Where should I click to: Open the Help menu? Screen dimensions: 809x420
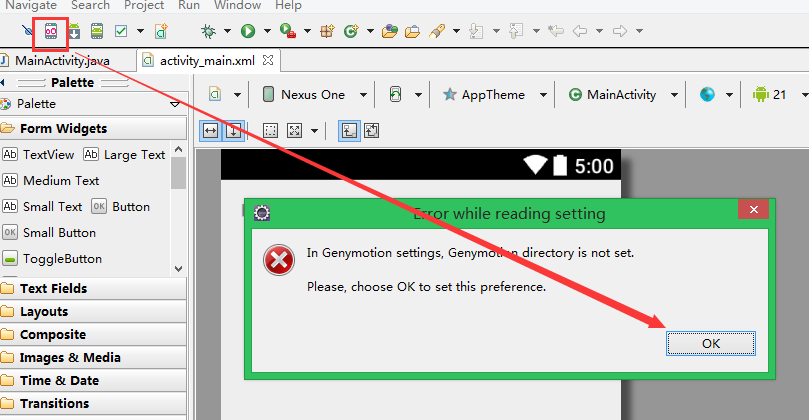pos(288,5)
